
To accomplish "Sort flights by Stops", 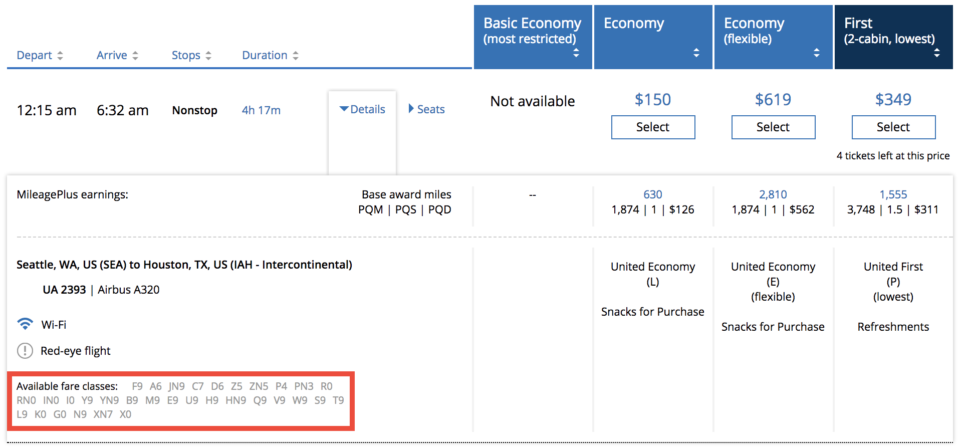I will tap(192, 56).
